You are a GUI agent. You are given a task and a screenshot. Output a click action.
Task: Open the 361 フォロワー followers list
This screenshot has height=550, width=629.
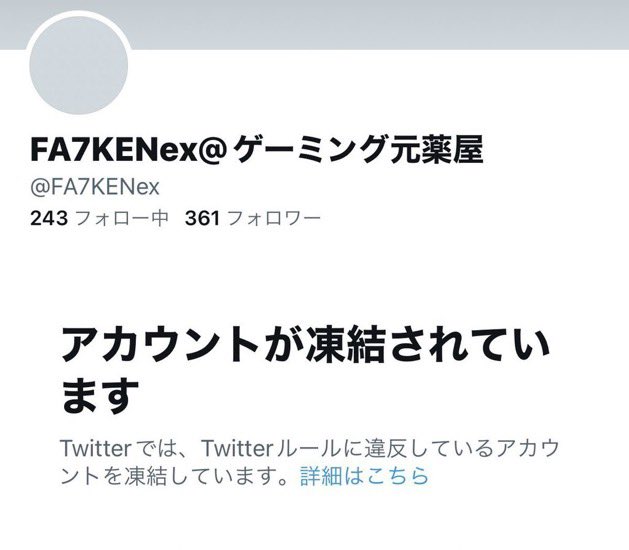[x=253, y=218]
